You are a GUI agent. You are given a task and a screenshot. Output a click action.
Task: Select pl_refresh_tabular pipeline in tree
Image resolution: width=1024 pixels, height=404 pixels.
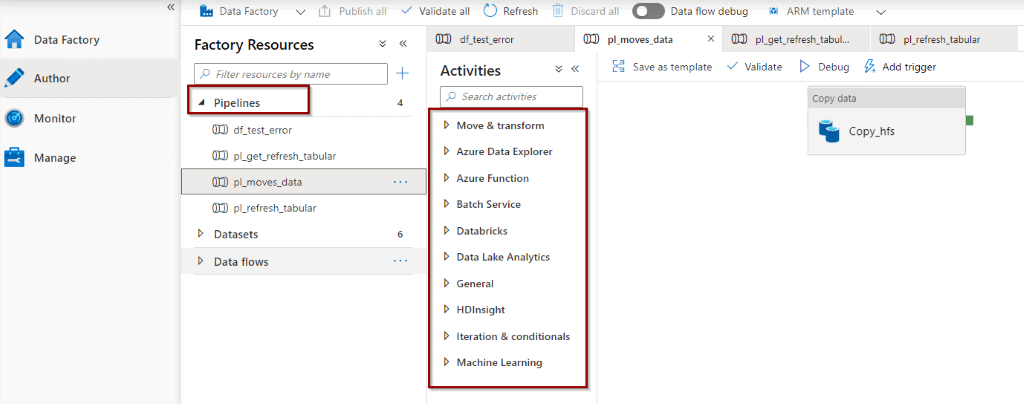[x=304, y=208]
